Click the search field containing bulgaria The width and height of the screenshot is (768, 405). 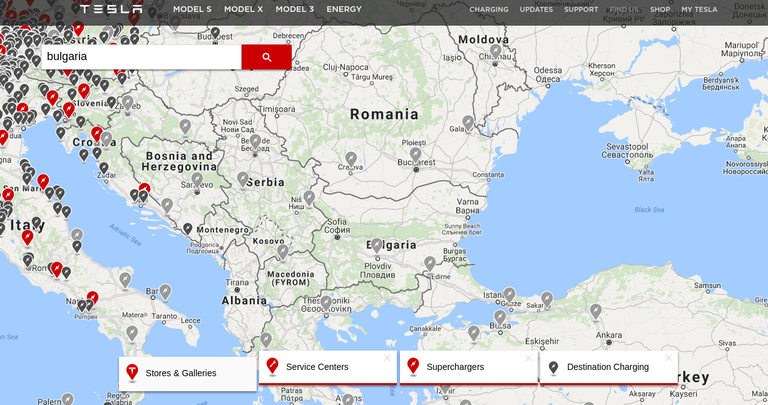pyautogui.click(x=140, y=57)
